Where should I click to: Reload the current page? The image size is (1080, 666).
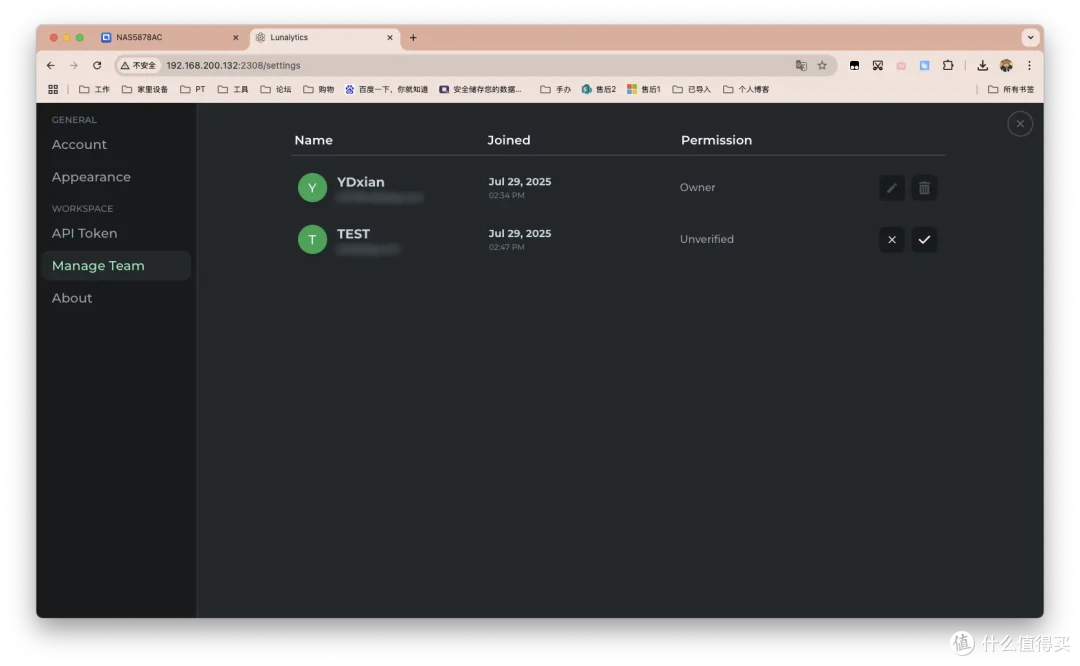coord(97,65)
